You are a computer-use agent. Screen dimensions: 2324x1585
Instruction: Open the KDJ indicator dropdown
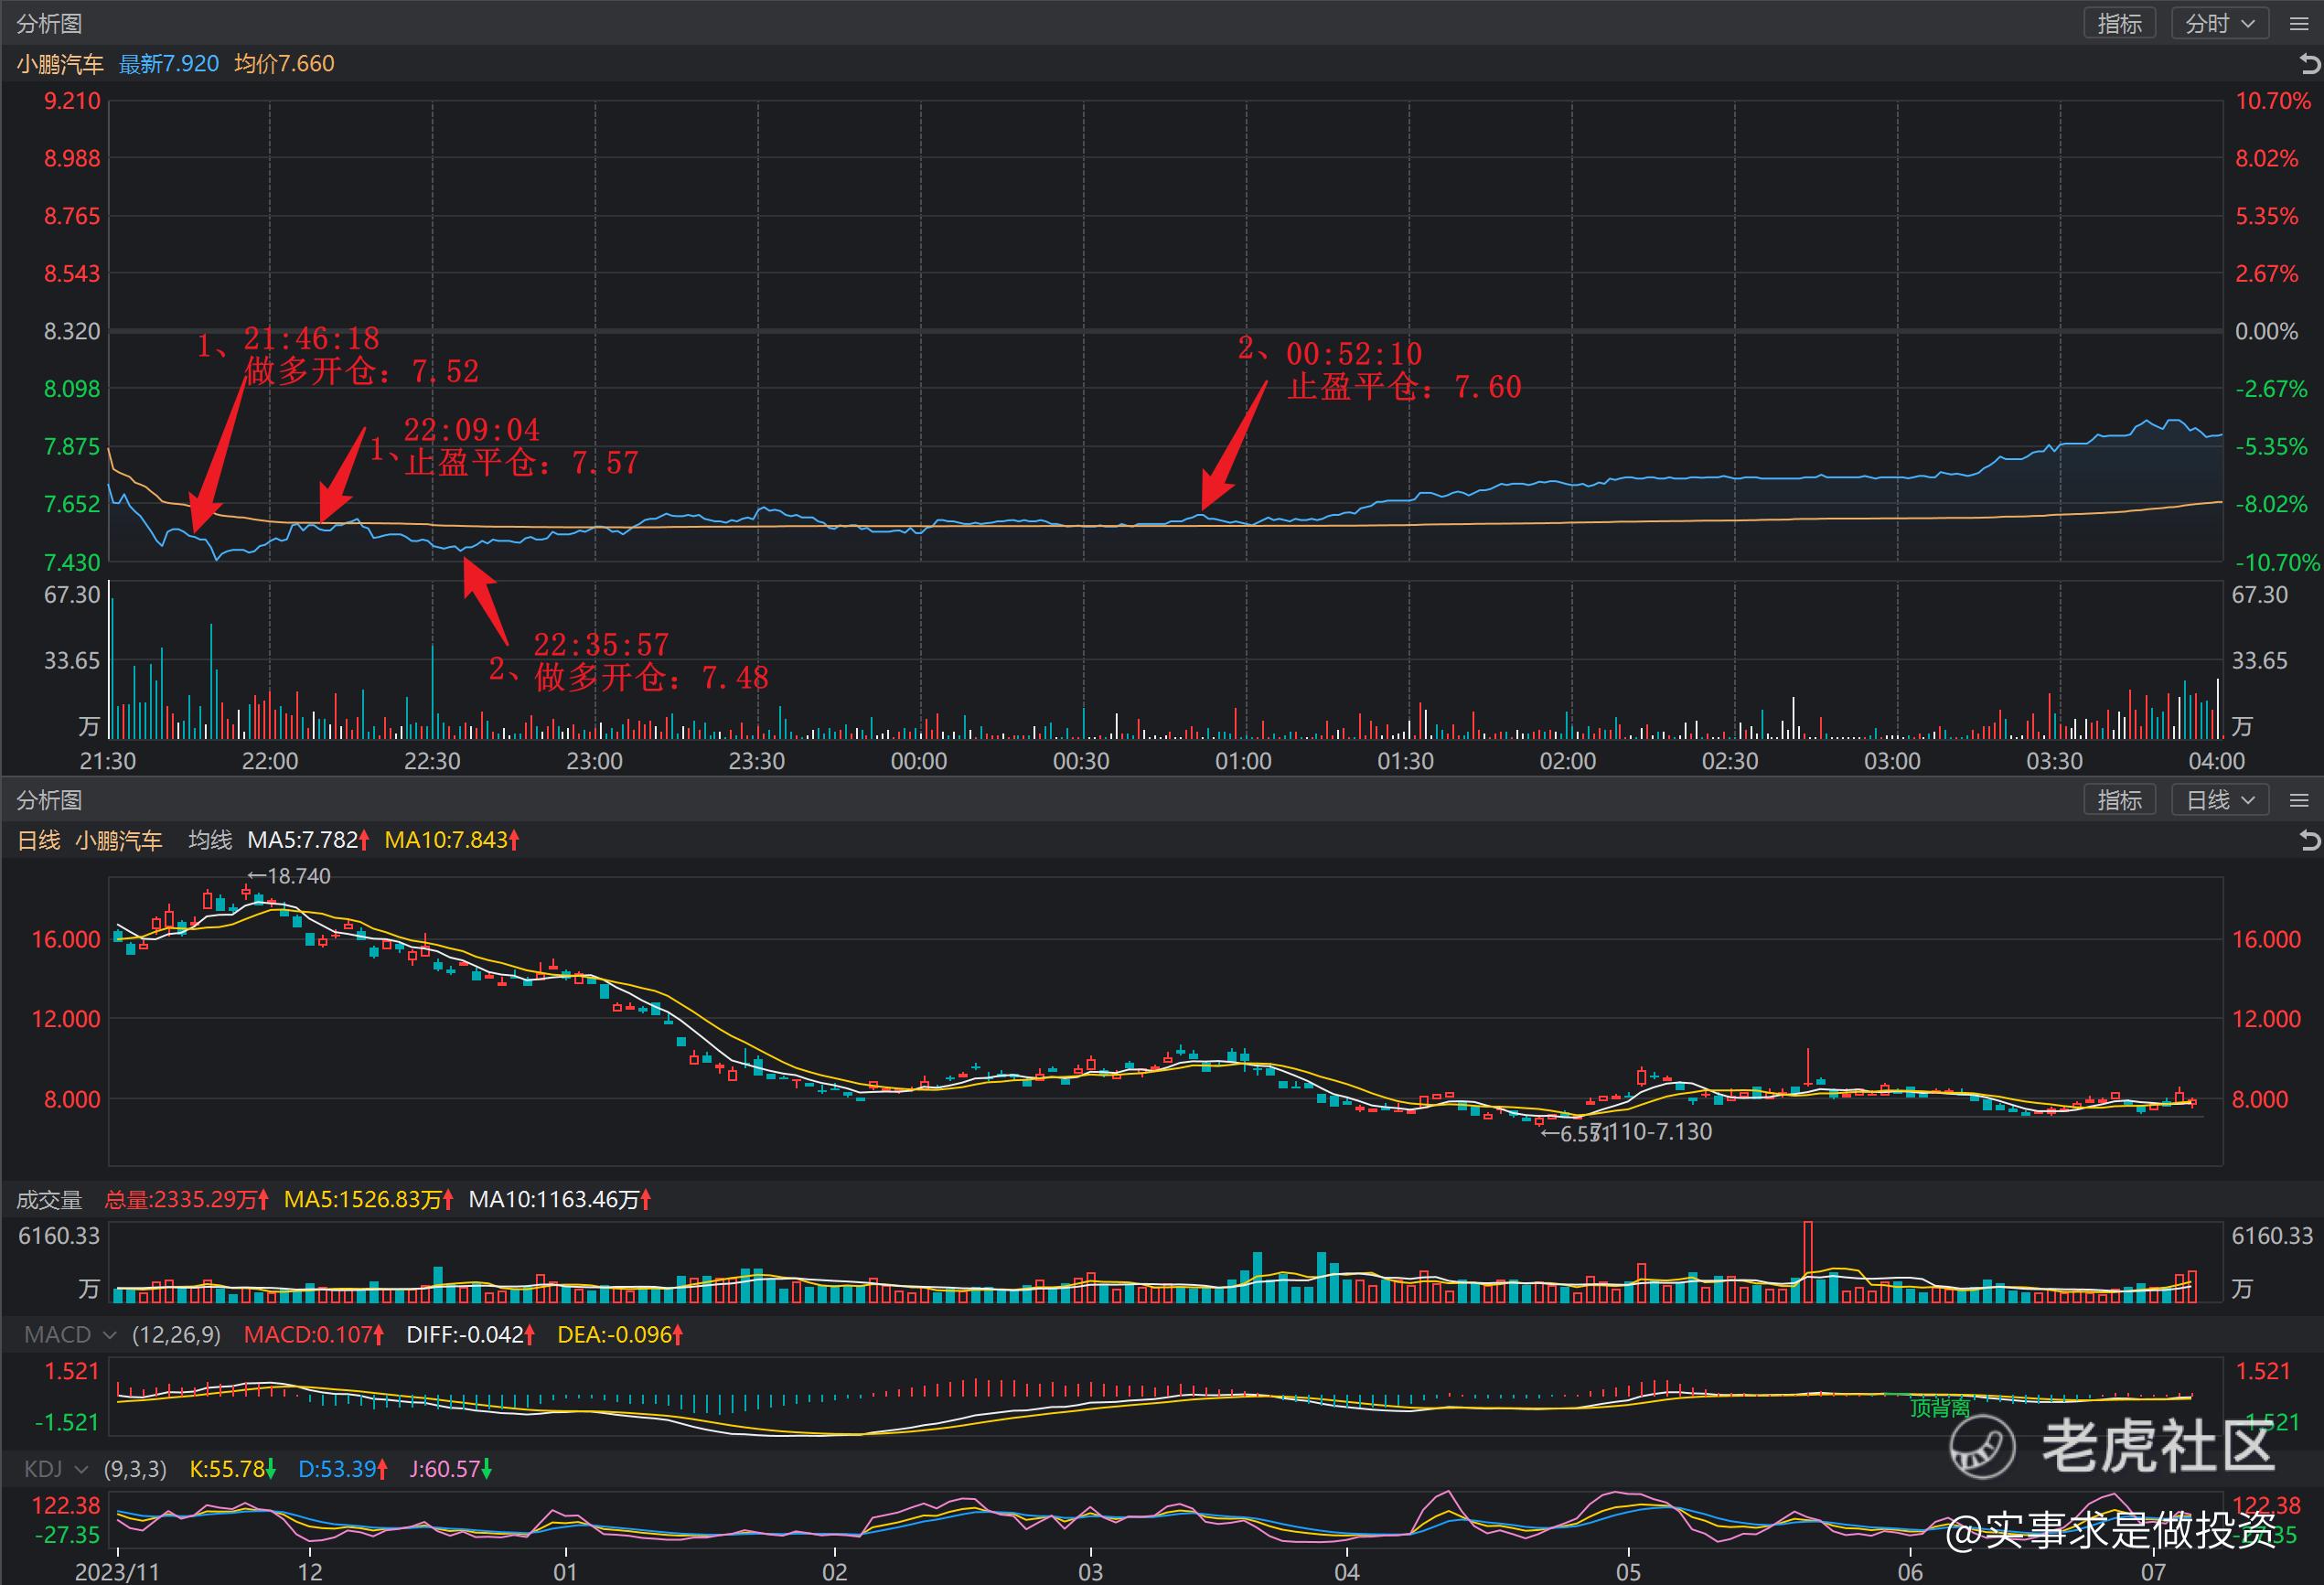55,1469
